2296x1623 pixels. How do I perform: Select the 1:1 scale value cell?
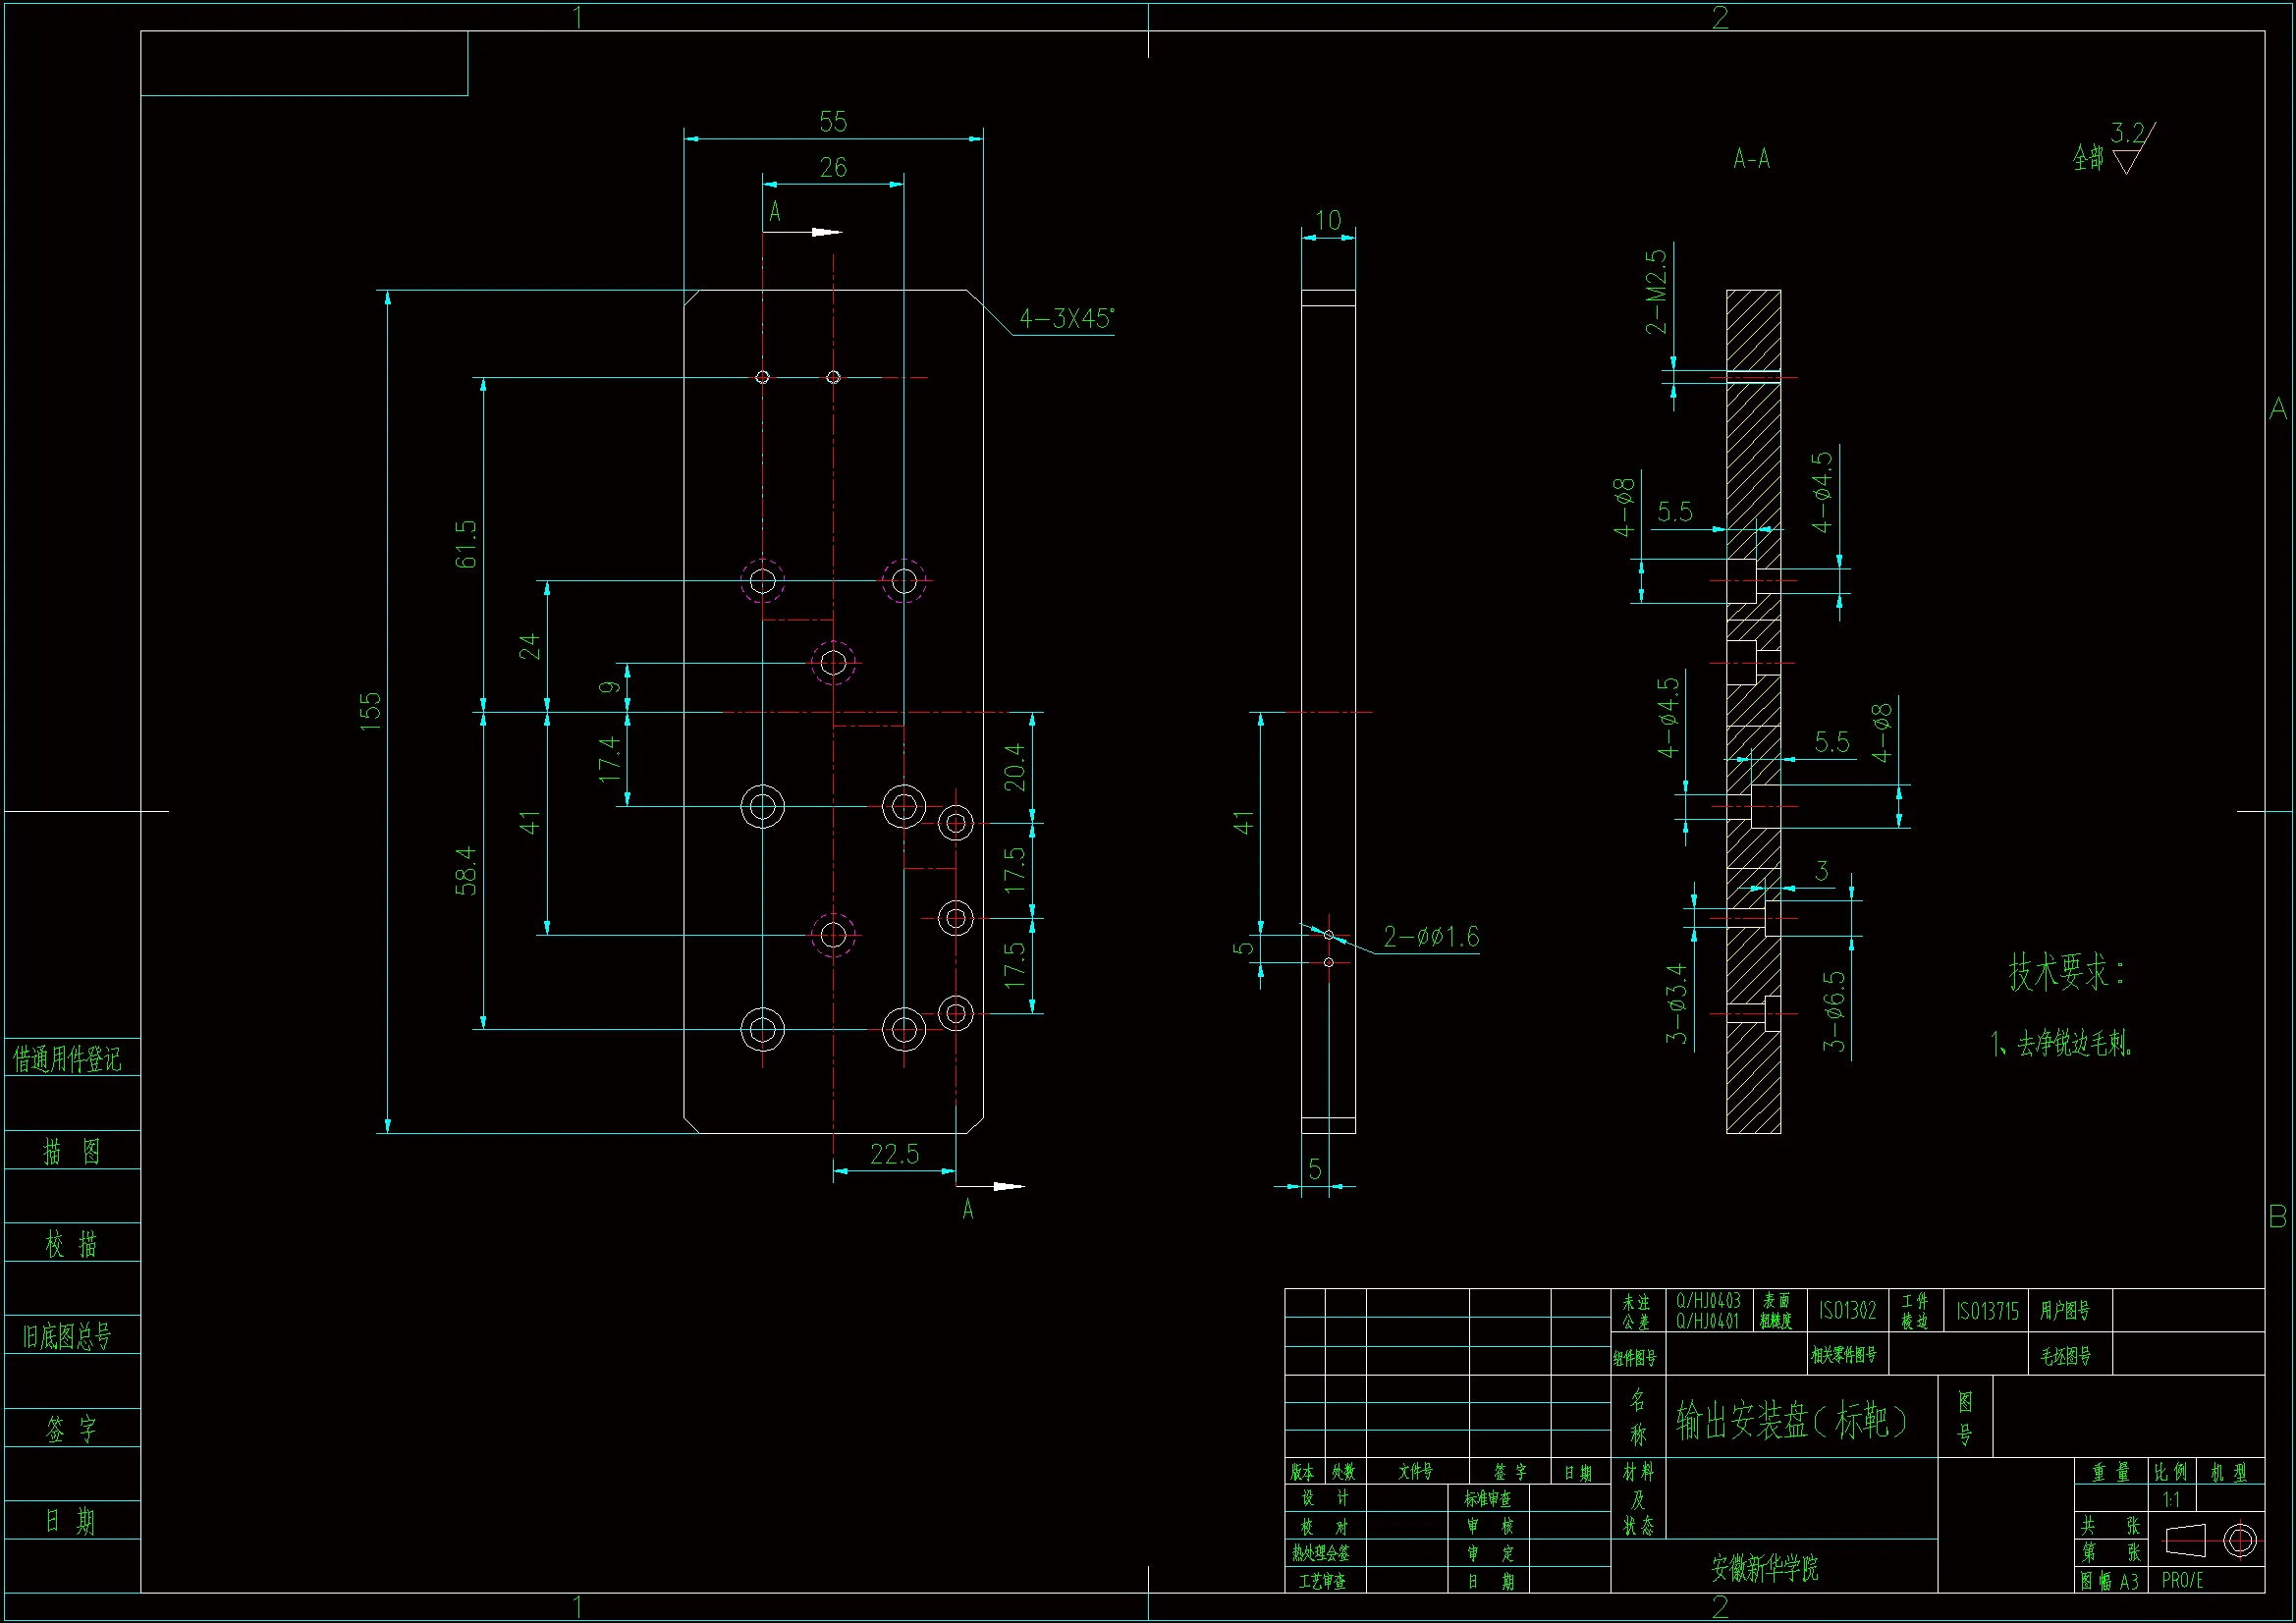tap(2171, 1499)
